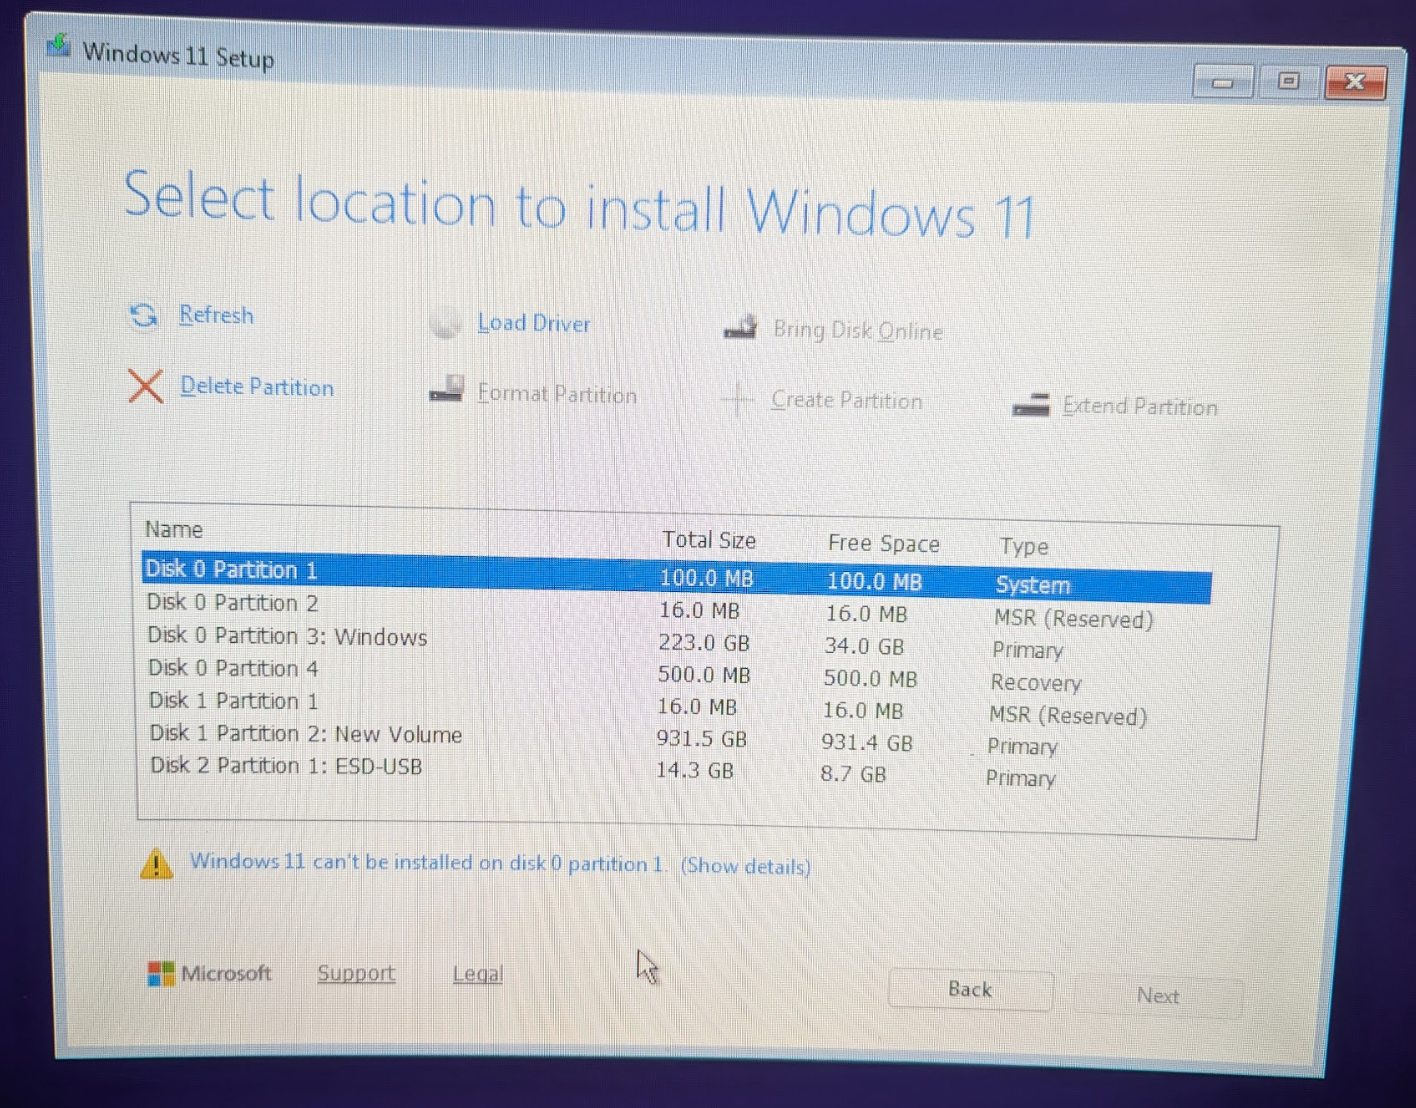Open the Legal link
This screenshot has width=1416, height=1108.
coord(477,973)
